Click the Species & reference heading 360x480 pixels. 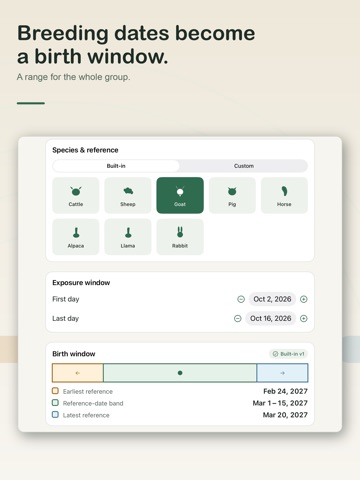point(85,150)
